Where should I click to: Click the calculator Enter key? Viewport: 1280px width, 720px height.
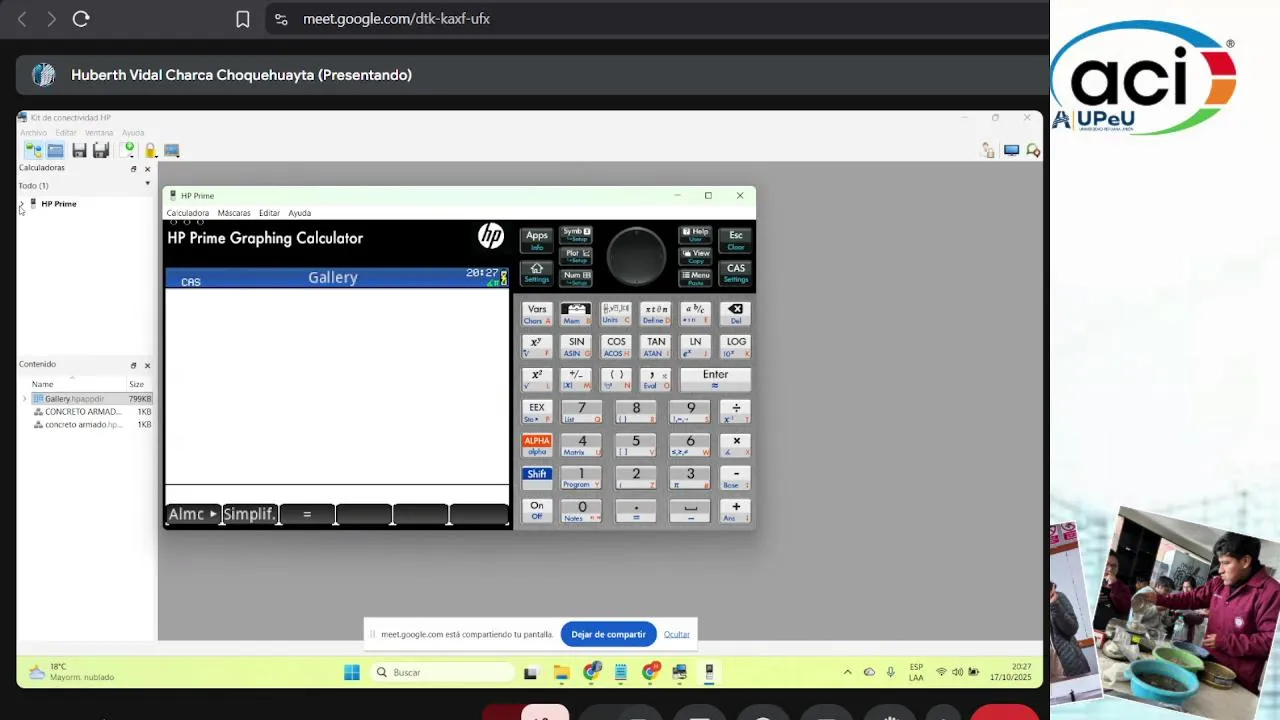tap(715, 379)
